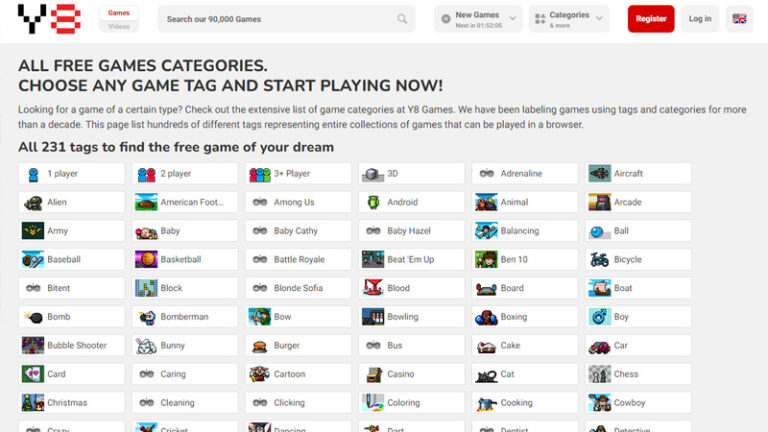The image size is (768, 432).
Task: Click the Log in button
Action: pyautogui.click(x=700, y=19)
